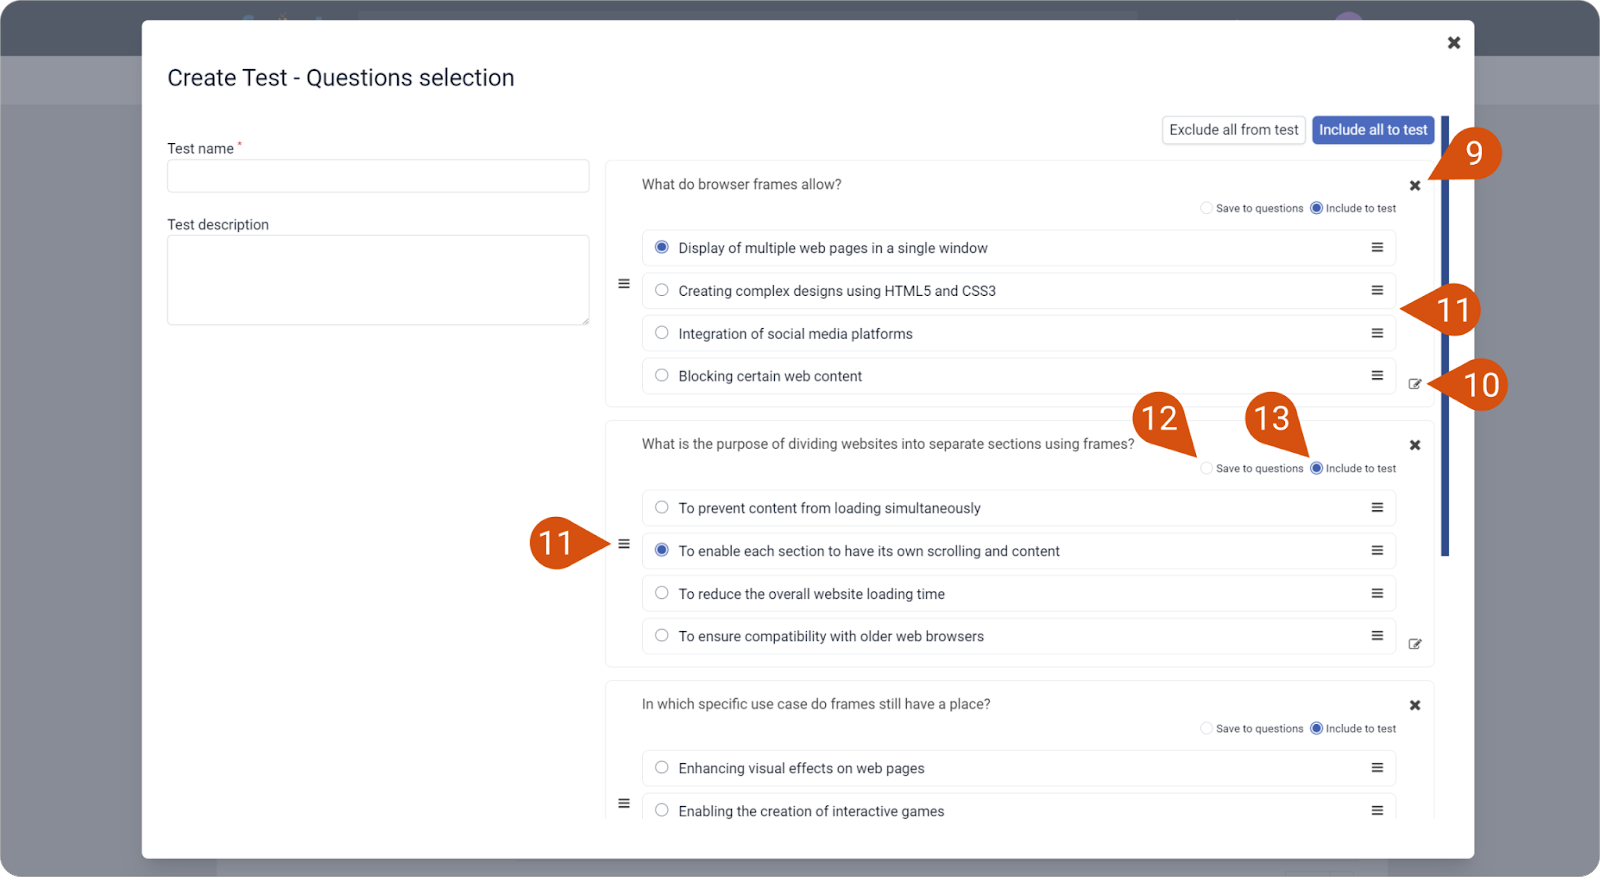Remove the 'What do browser frames allow?' question
Viewport: 1600px width, 877px height.
pos(1415,186)
